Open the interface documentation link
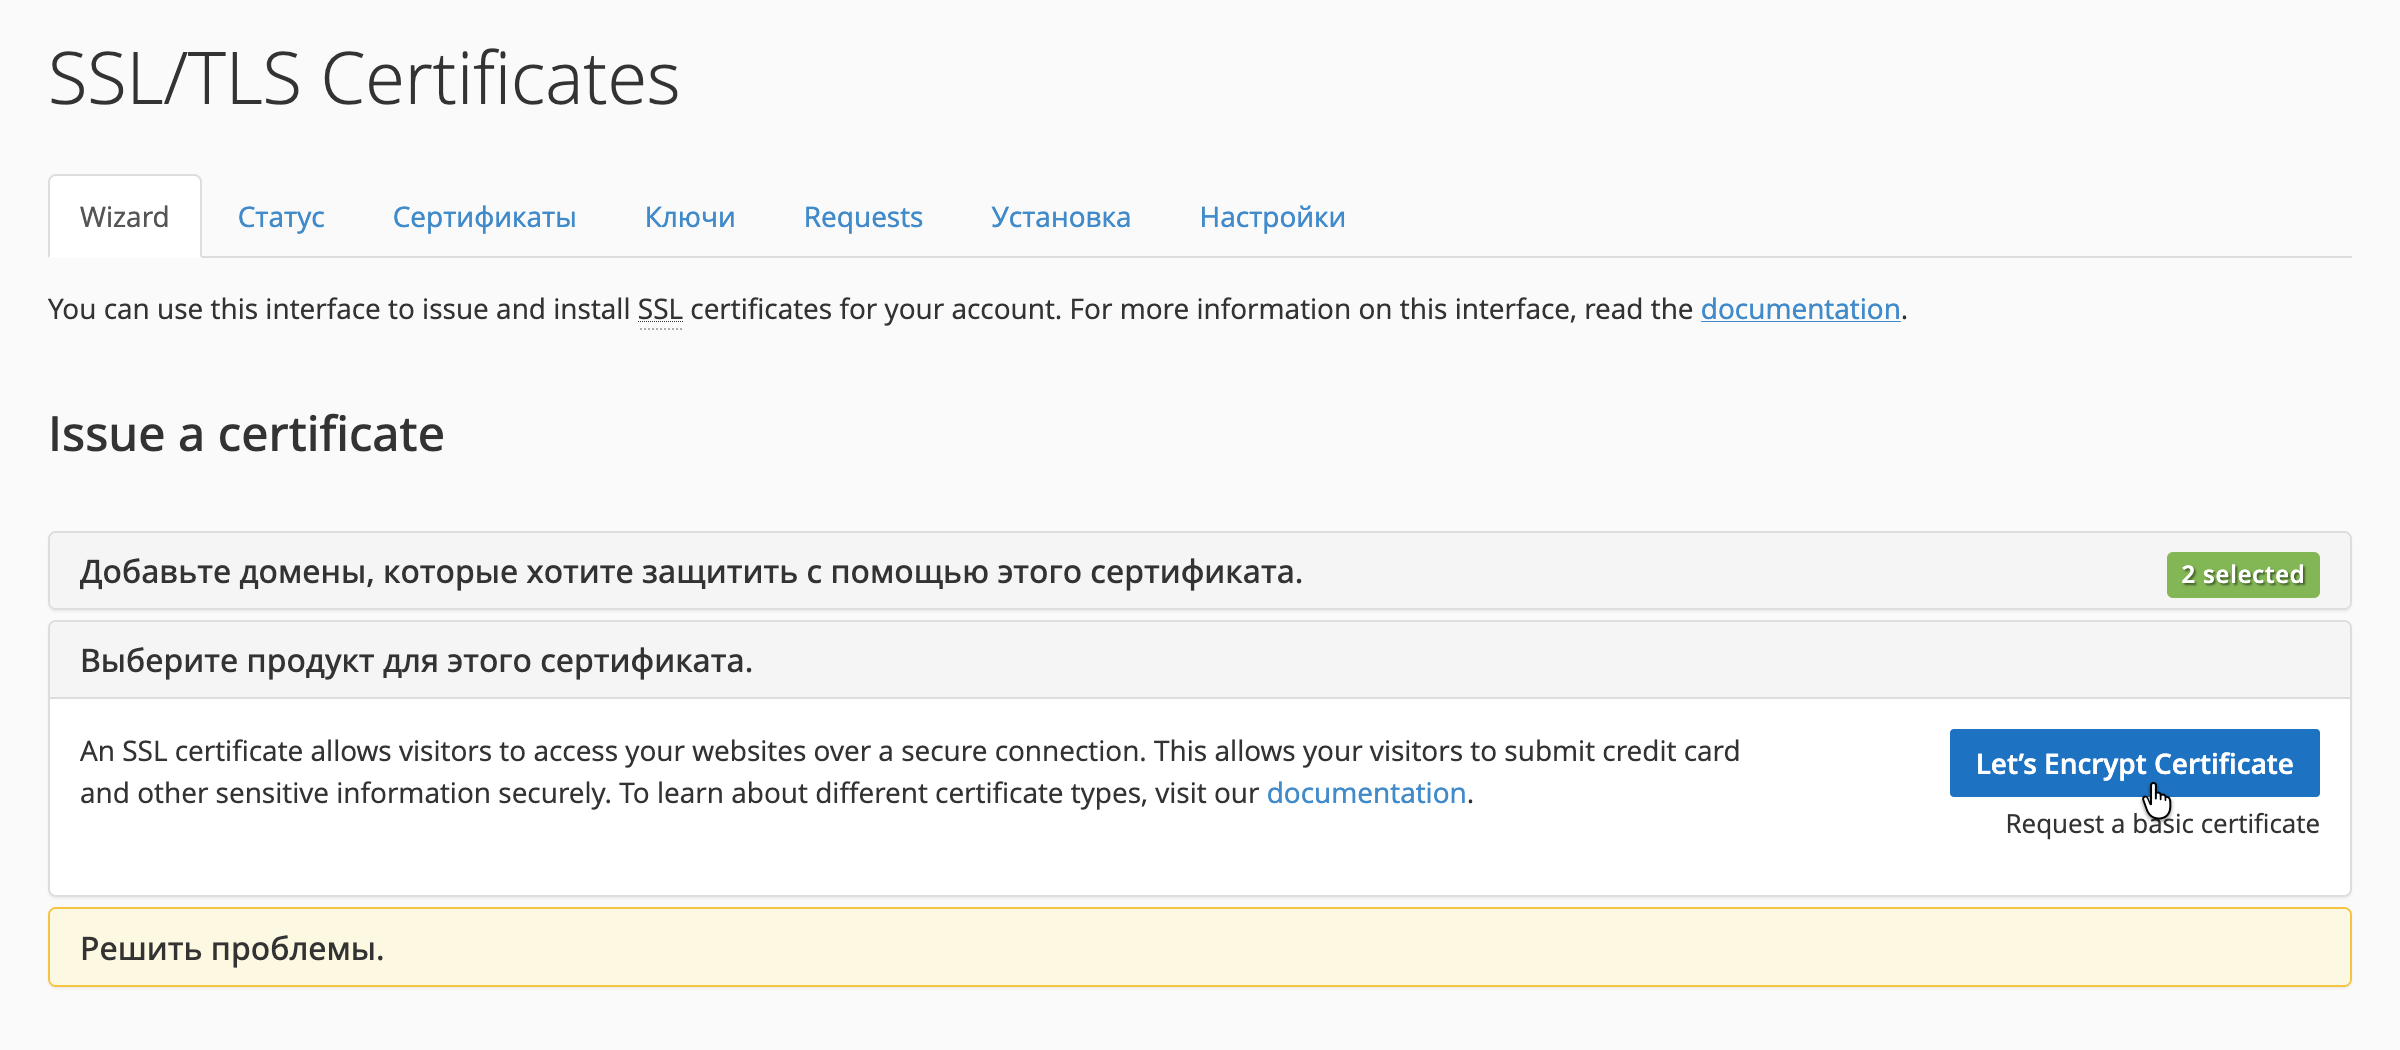Viewport: 2400px width, 1050px height. (1799, 309)
